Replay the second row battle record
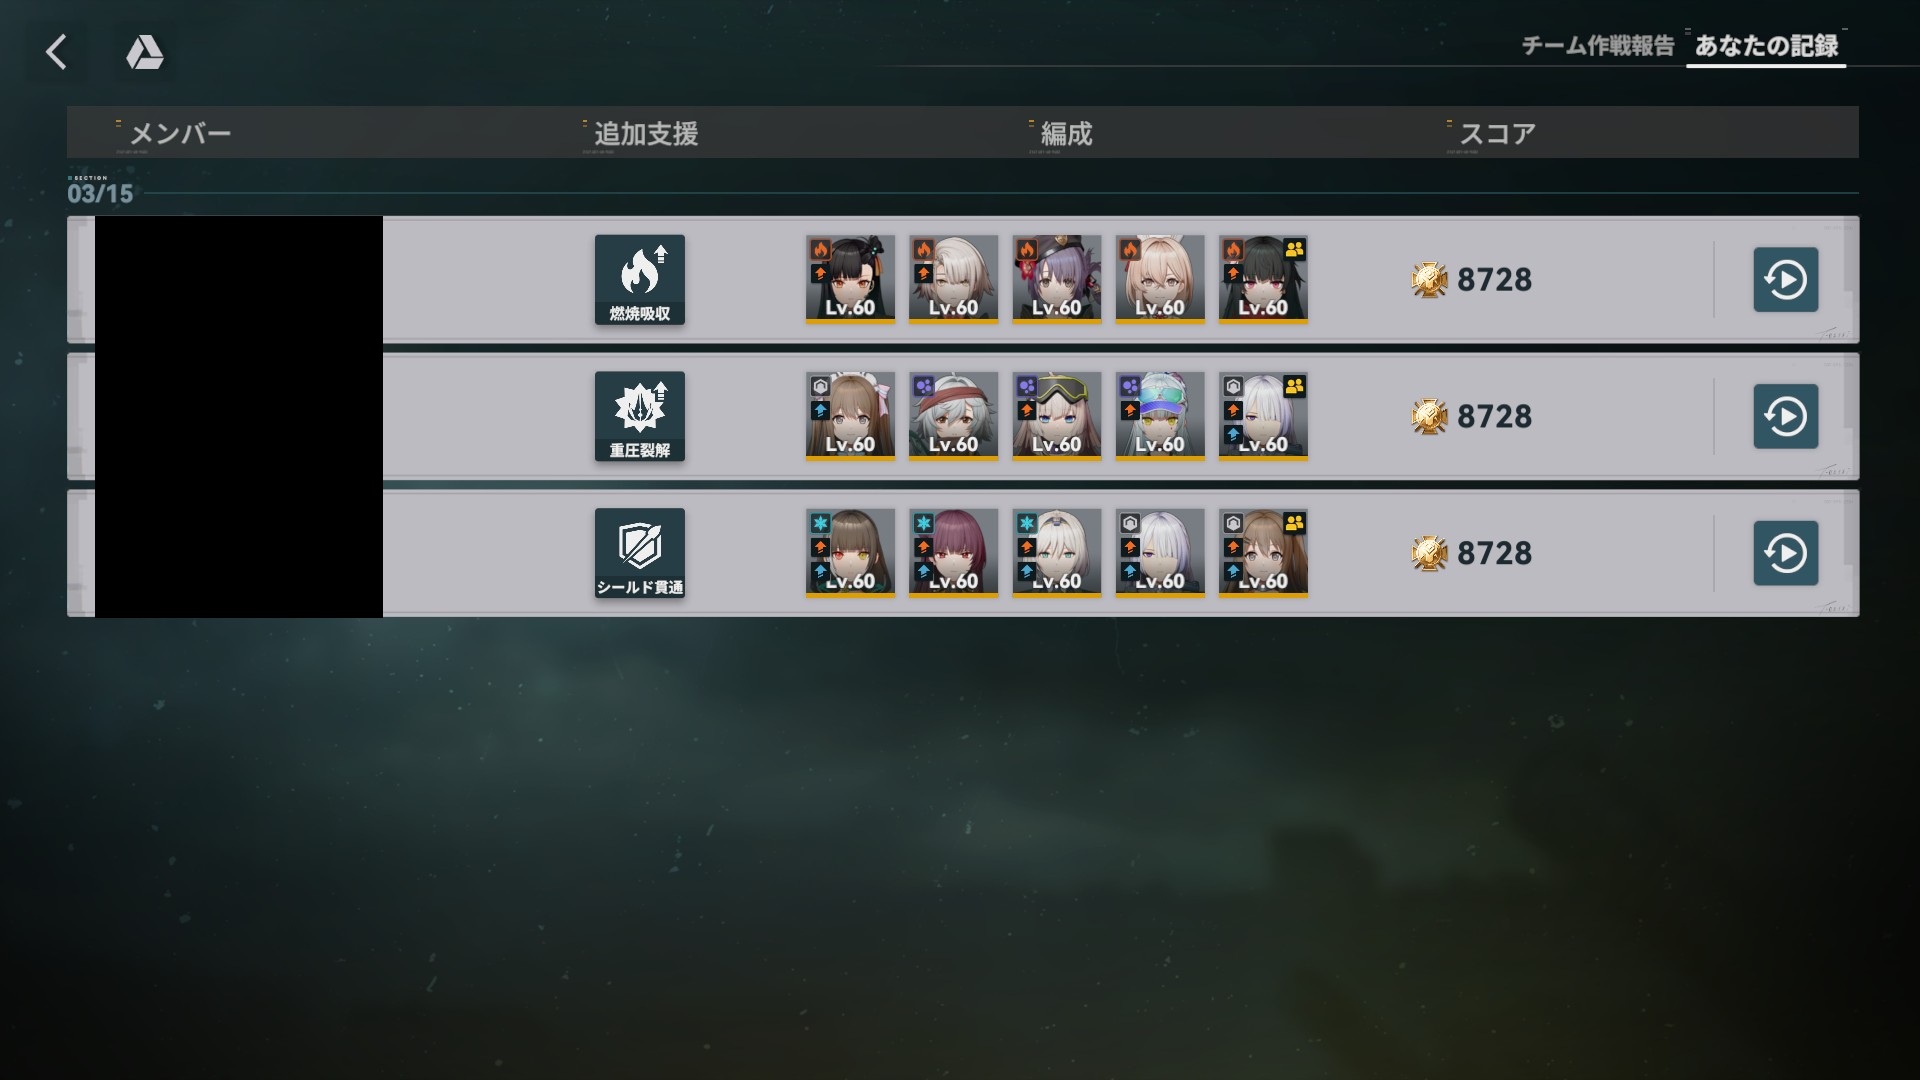 (x=1785, y=416)
